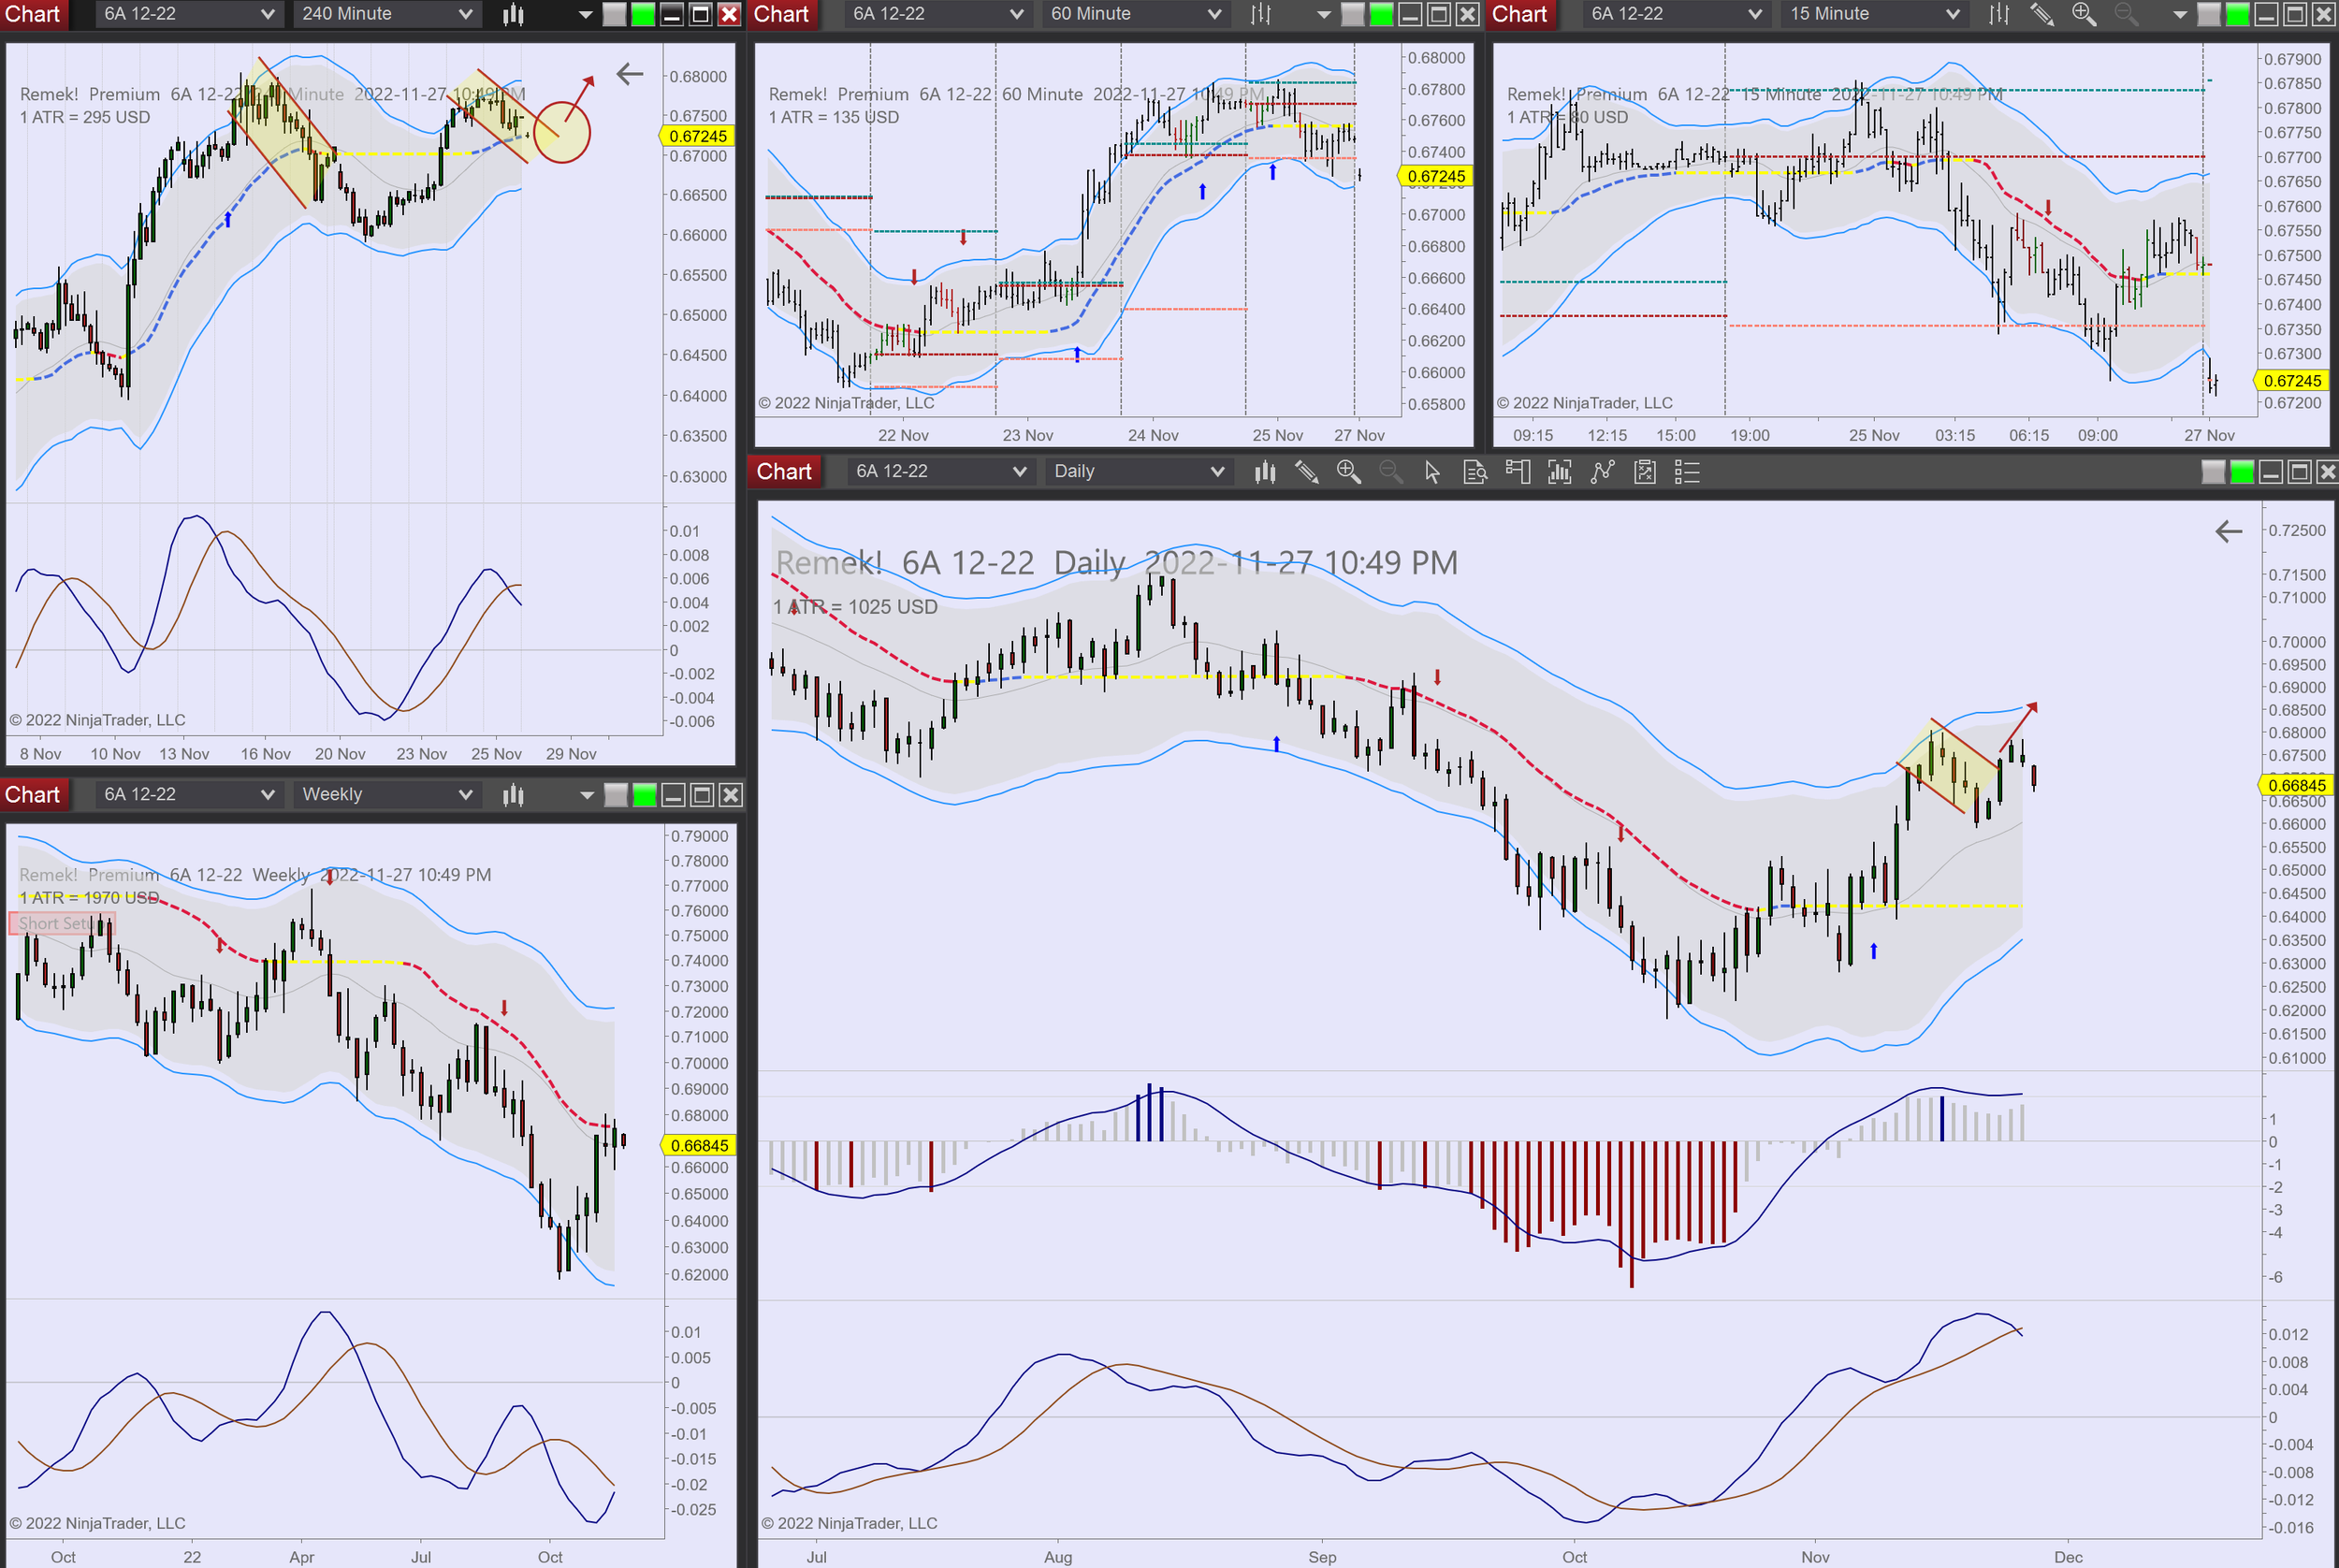
Task: Open Drawing Tools pencil on 15 Minute chart
Action: pos(2041,14)
